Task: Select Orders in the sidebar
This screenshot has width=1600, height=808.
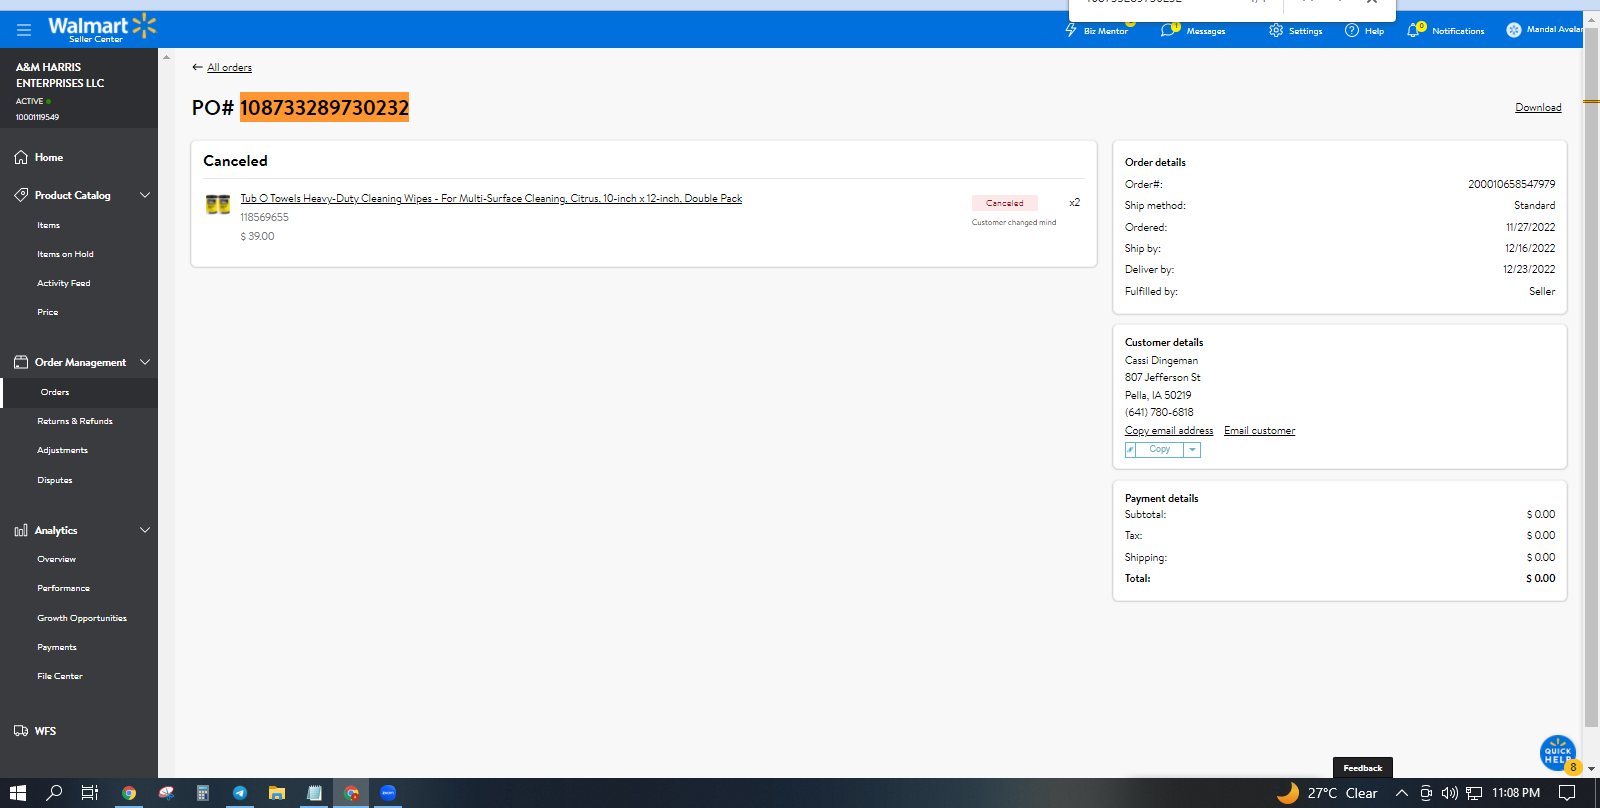Action: pyautogui.click(x=55, y=392)
